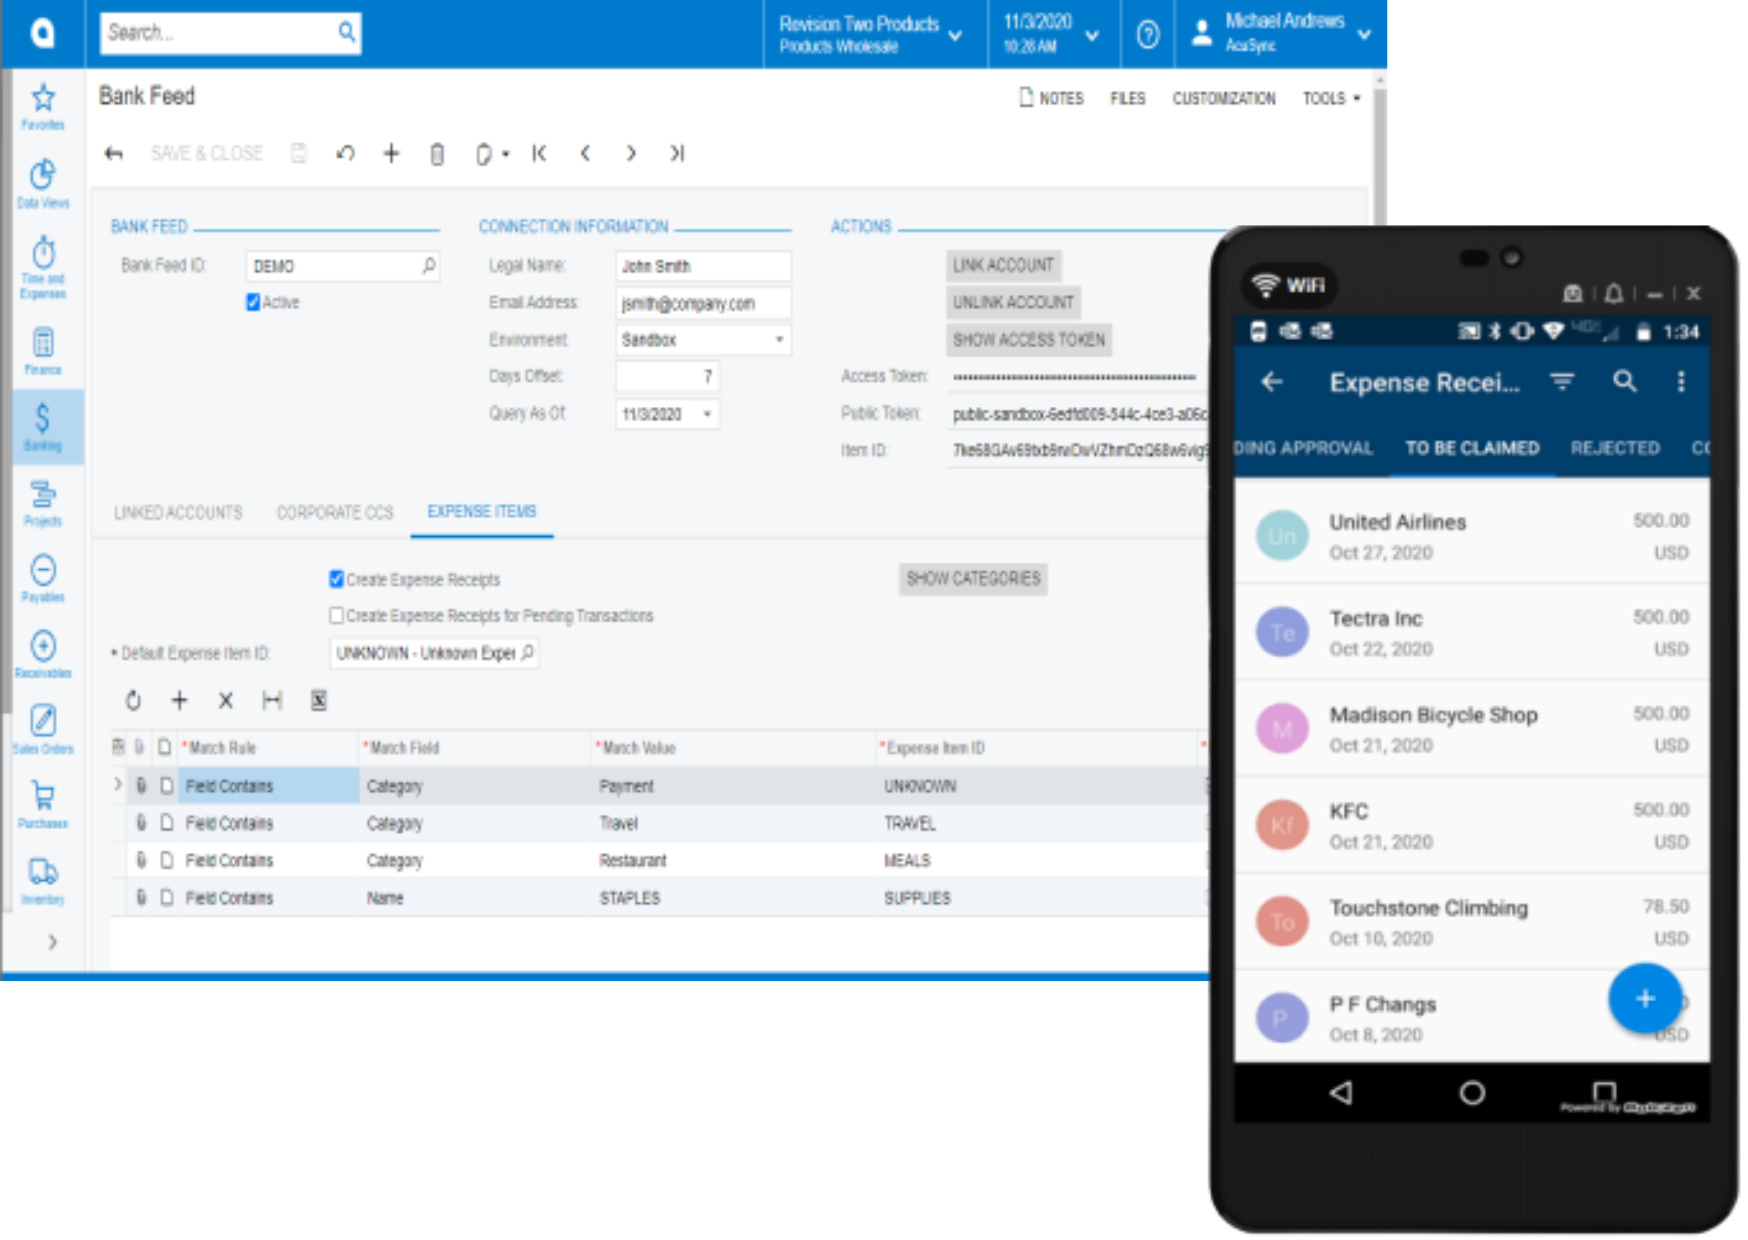This screenshot has height=1240, width=1748.
Task: Toggle Create Expense Receipts checkbox
Action: click(337, 579)
